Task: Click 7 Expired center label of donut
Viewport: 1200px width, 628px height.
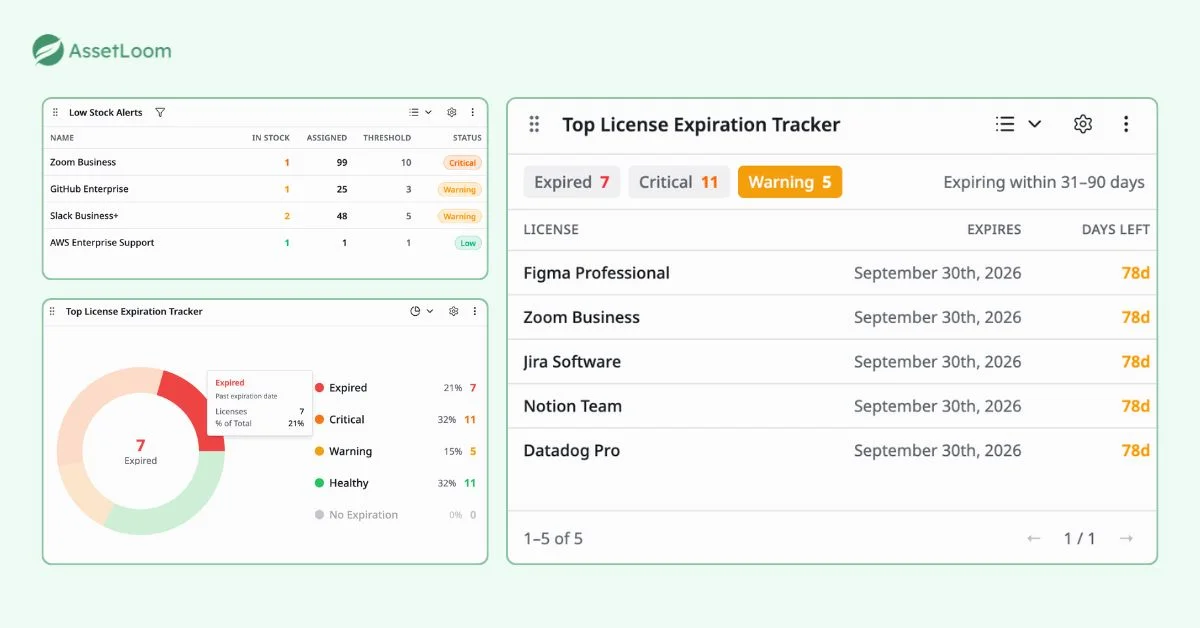Action: click(140, 452)
